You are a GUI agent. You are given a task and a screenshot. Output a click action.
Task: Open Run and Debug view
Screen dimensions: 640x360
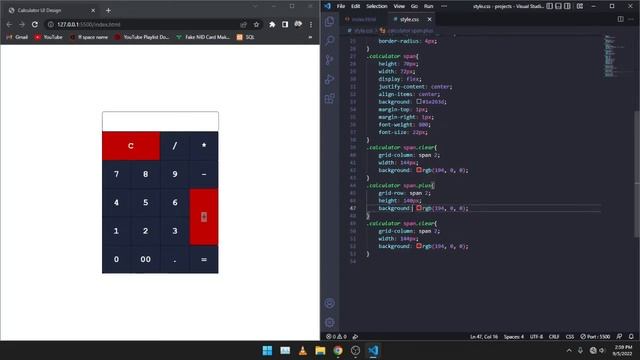330,79
